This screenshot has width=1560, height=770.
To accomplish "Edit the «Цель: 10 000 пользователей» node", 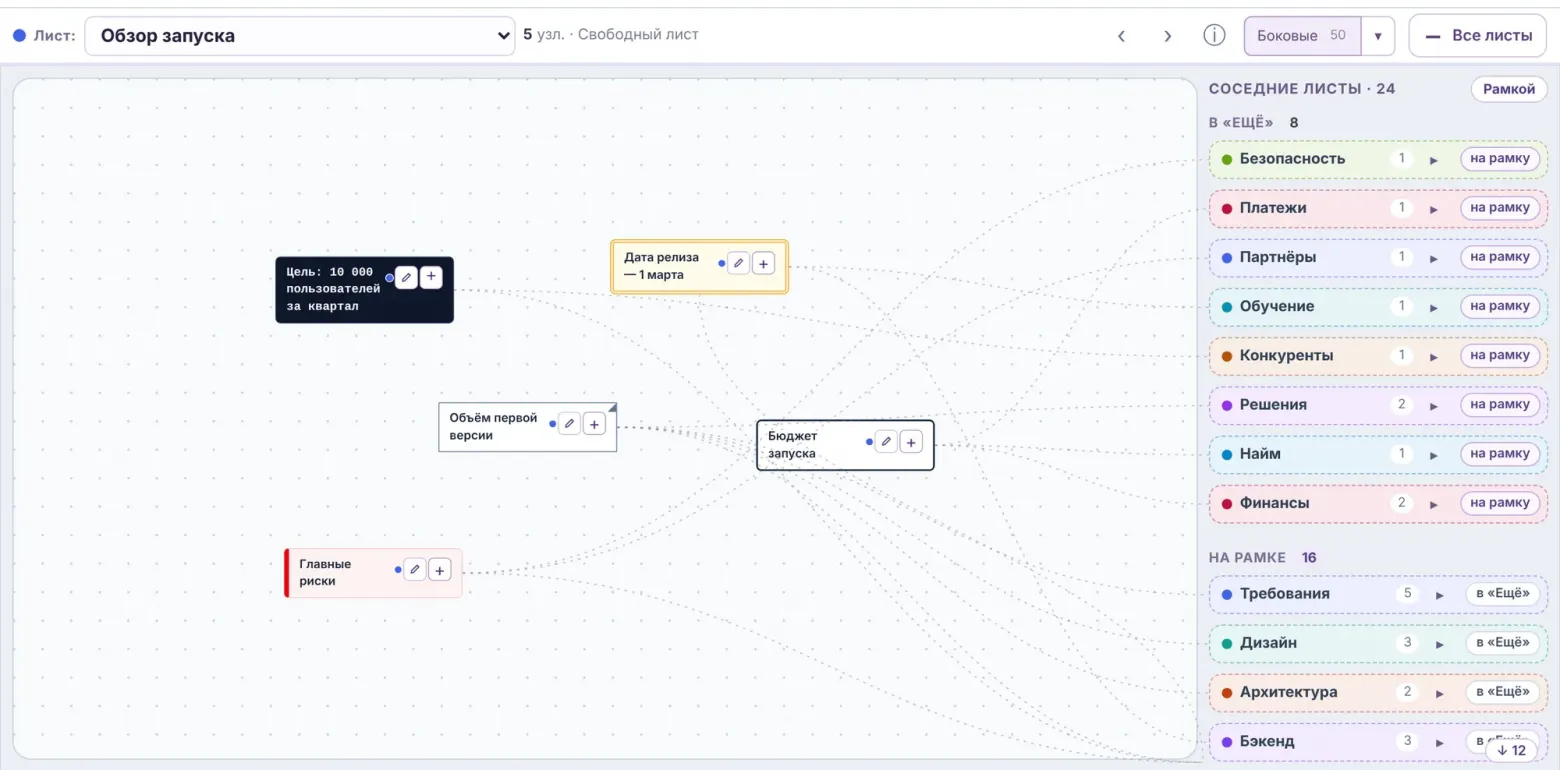I will (x=406, y=277).
